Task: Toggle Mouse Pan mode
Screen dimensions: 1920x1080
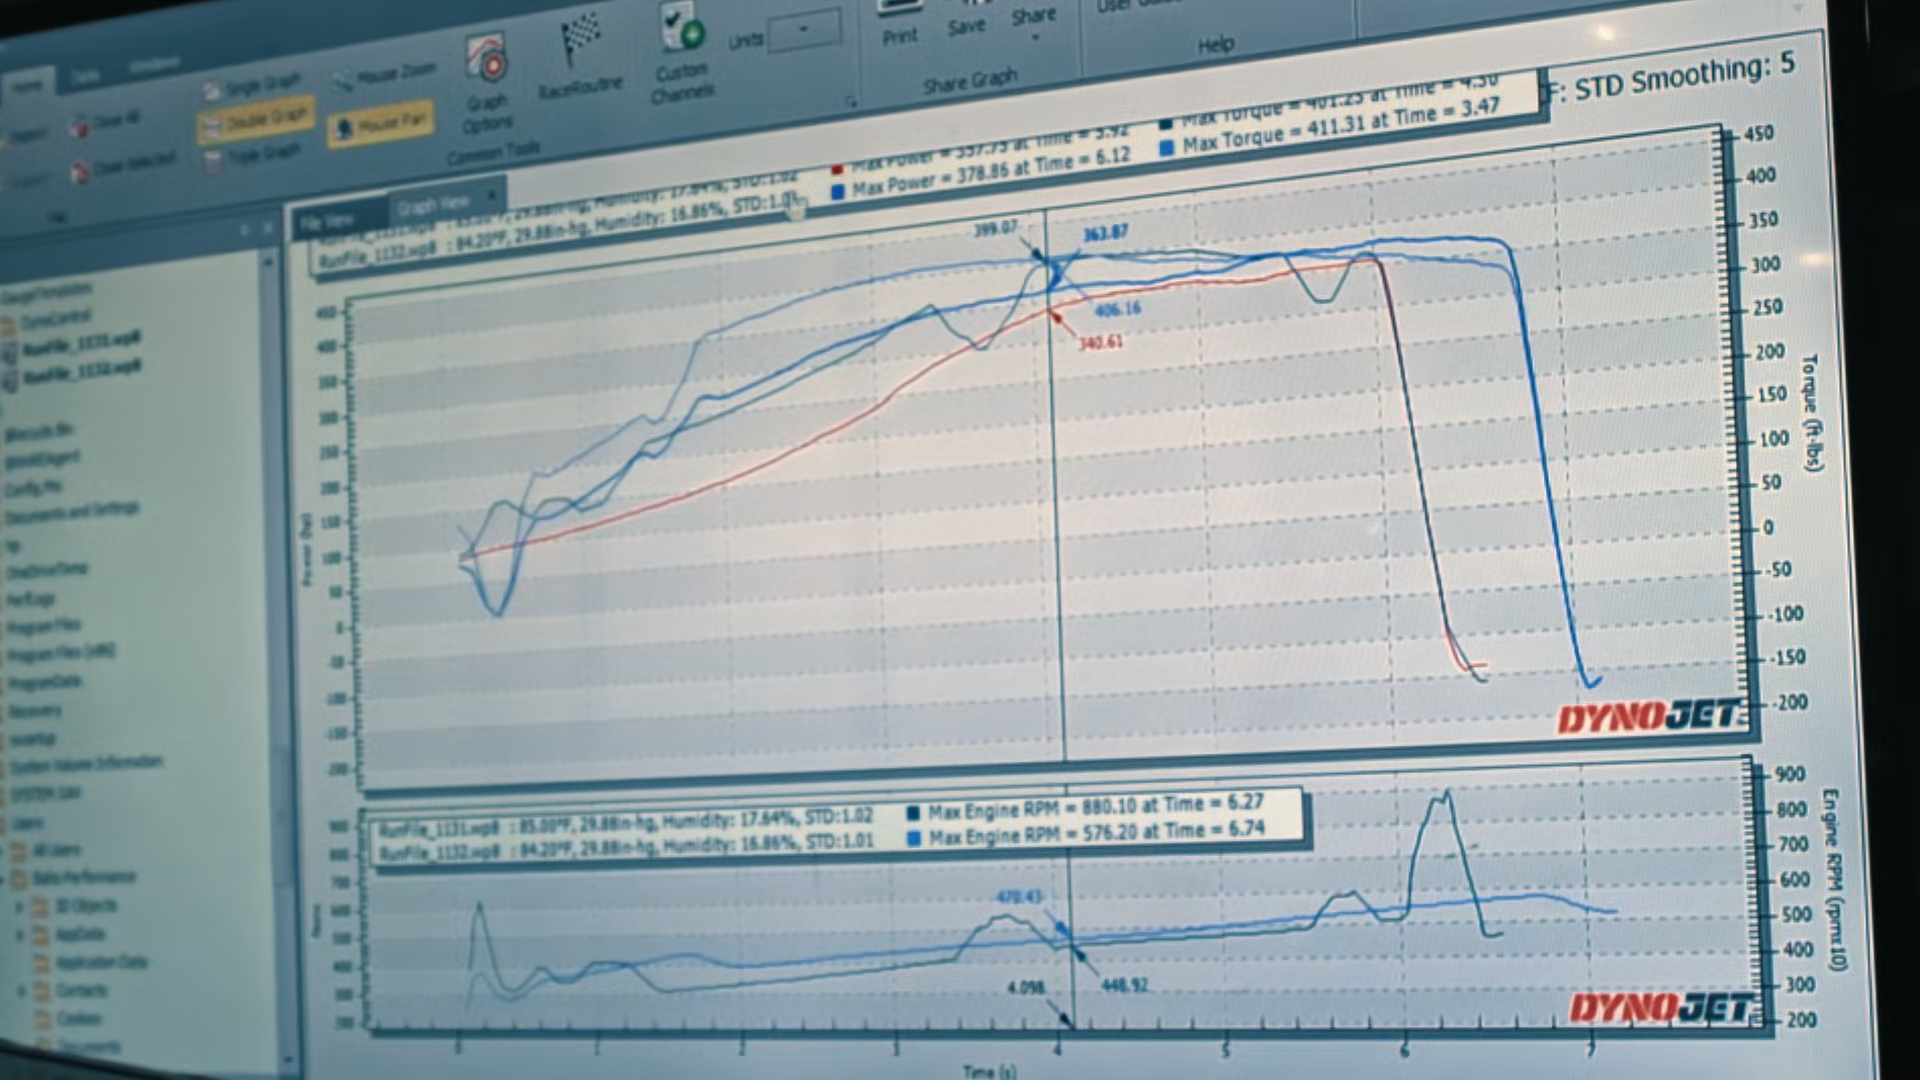Action: [x=381, y=125]
